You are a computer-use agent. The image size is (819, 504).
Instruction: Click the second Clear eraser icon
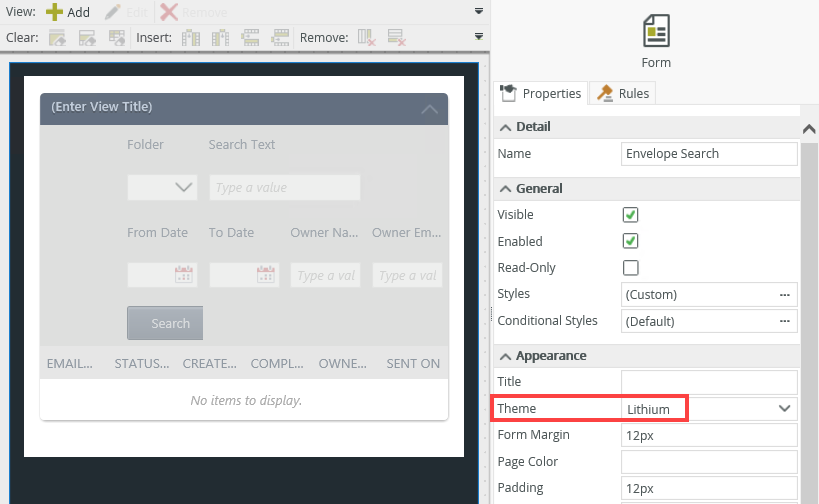(x=87, y=38)
